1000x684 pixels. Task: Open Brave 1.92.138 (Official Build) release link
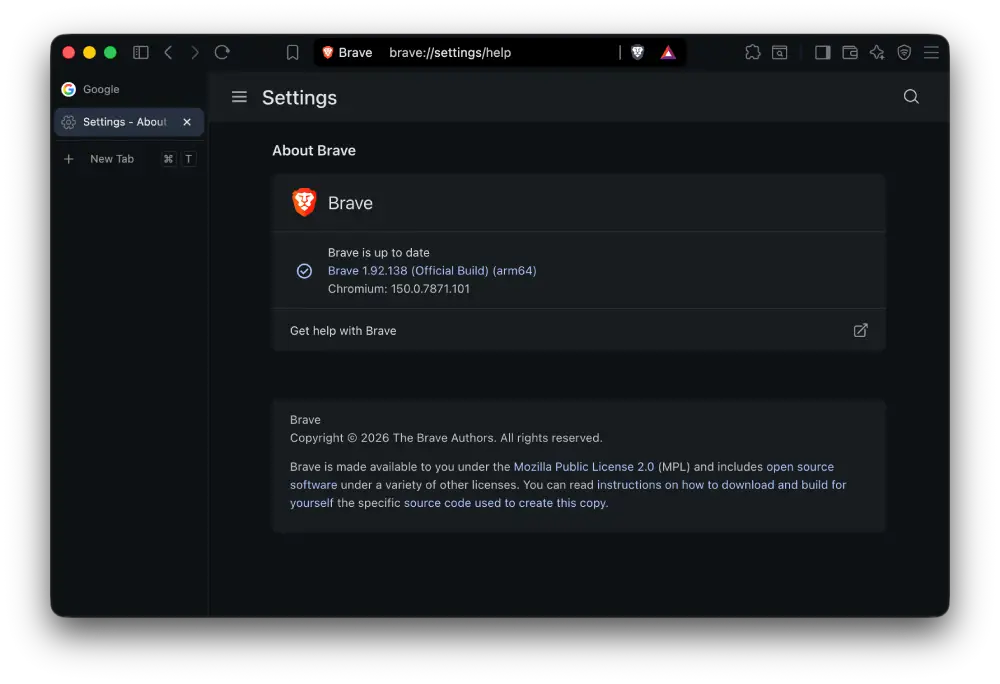tap(432, 271)
